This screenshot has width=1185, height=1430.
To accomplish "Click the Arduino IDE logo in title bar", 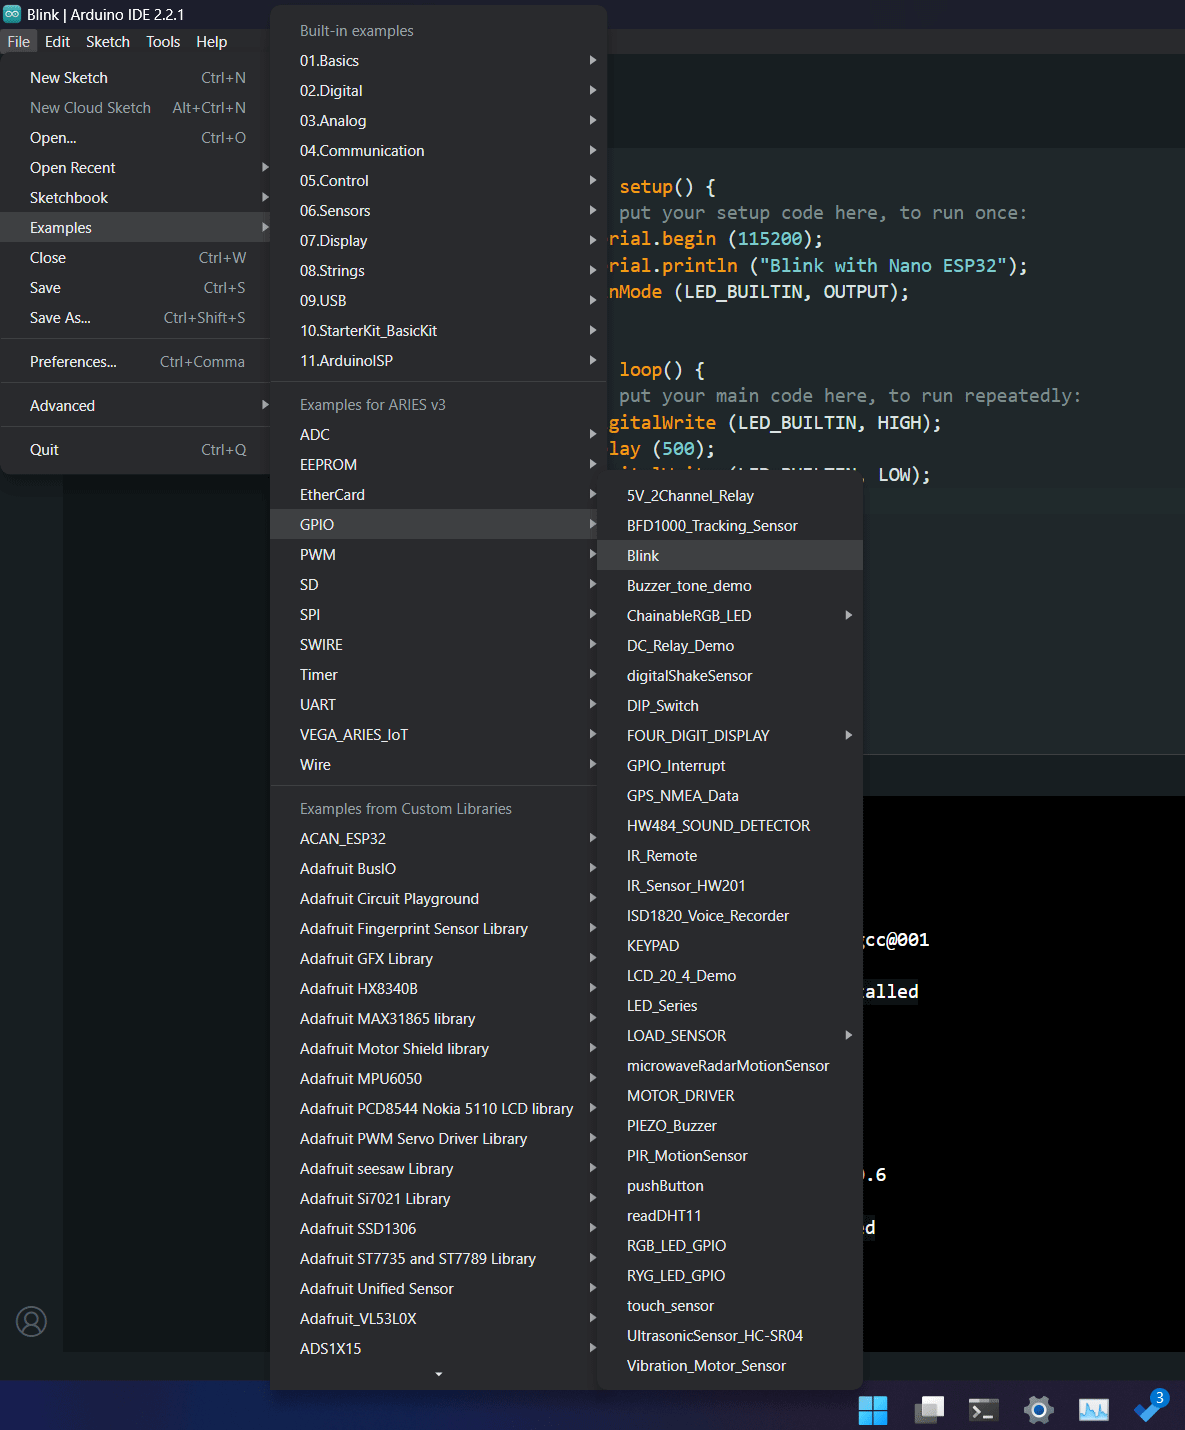I will [x=12, y=14].
